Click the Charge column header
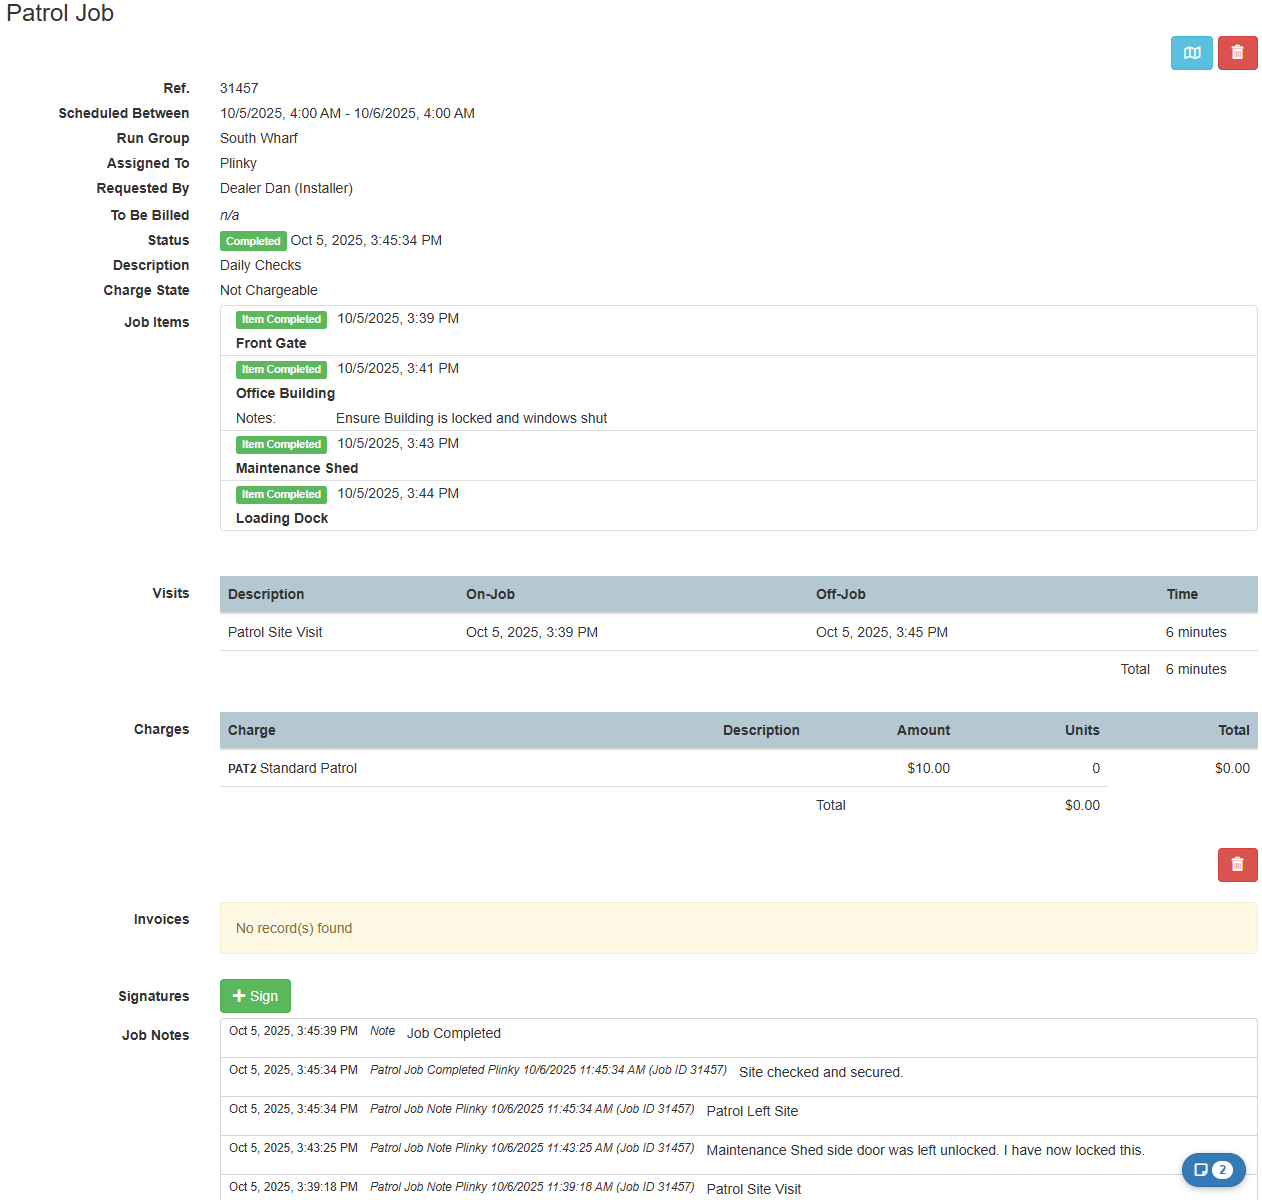The image size is (1262, 1200). (x=251, y=730)
